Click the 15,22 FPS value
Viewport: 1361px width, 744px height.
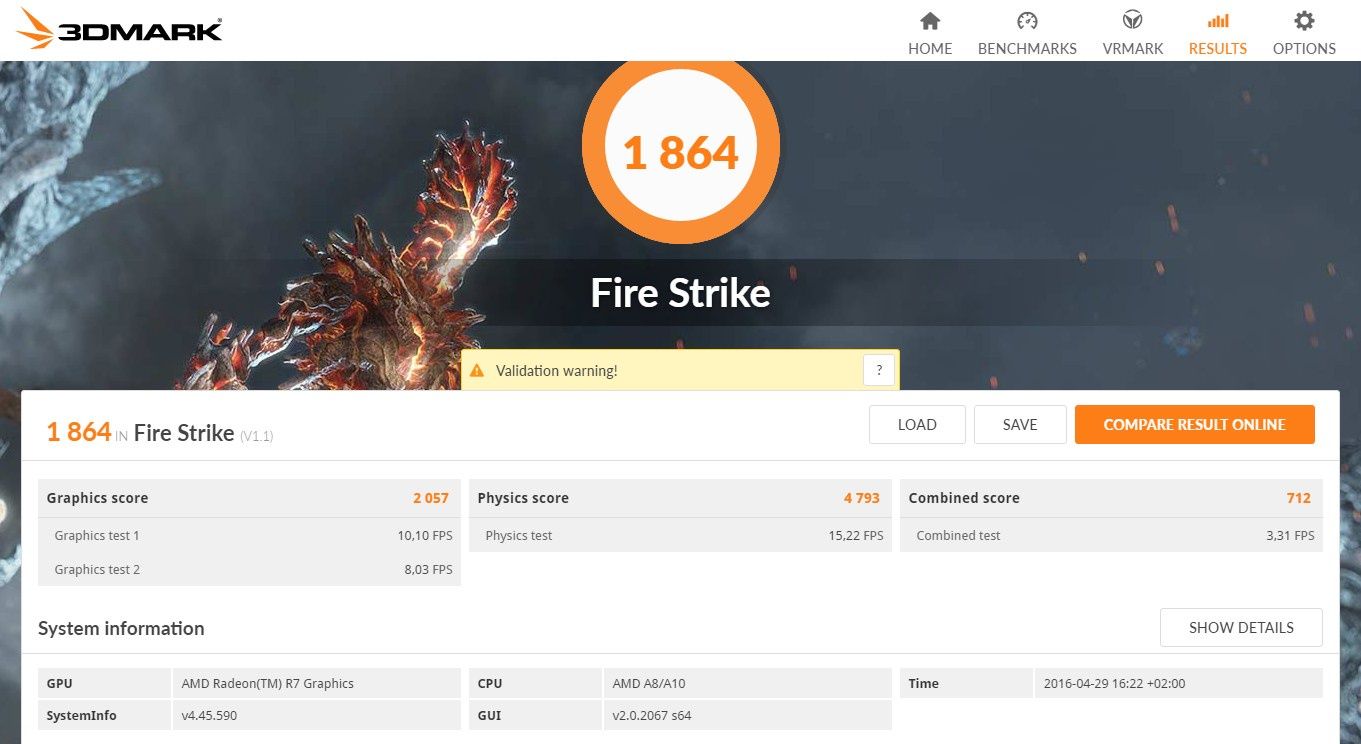point(856,536)
